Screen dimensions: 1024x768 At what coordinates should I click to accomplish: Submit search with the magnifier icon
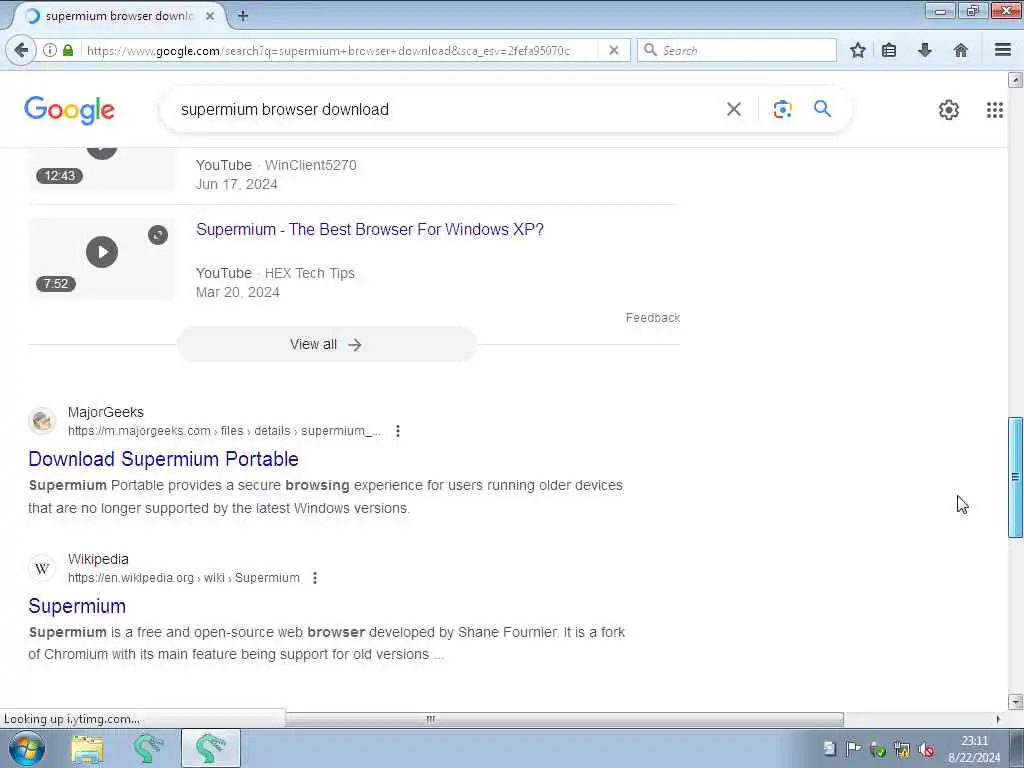pyautogui.click(x=822, y=109)
